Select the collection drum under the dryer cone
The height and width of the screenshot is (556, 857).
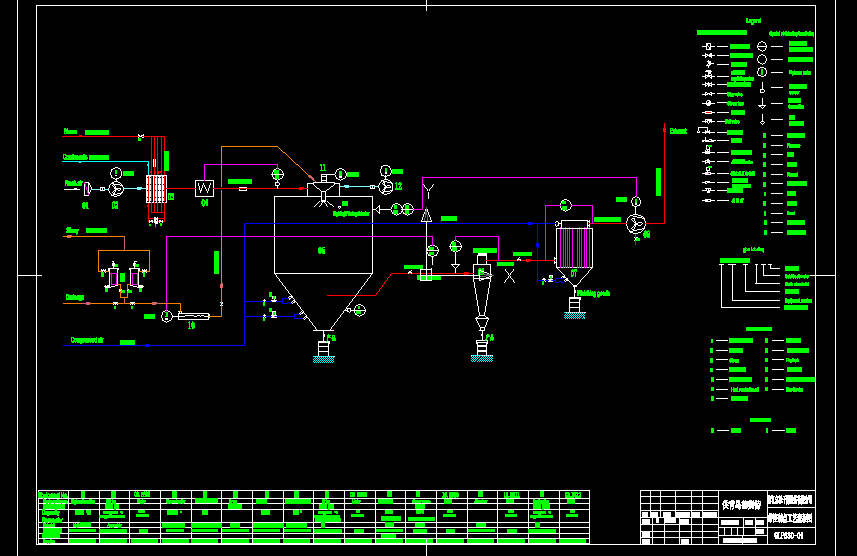(323, 349)
